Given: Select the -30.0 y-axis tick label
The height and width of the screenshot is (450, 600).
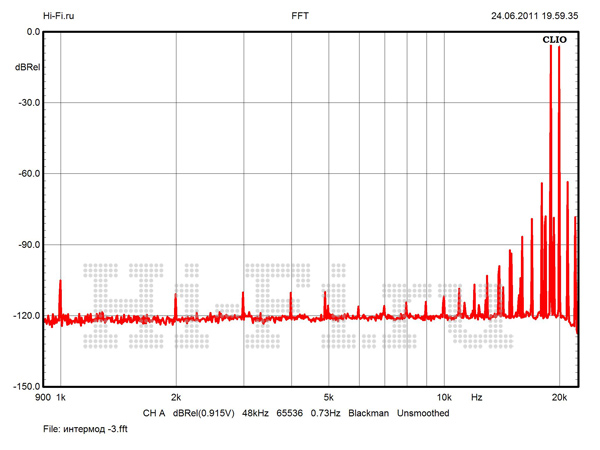Looking at the screenshot, I should tap(28, 103).
